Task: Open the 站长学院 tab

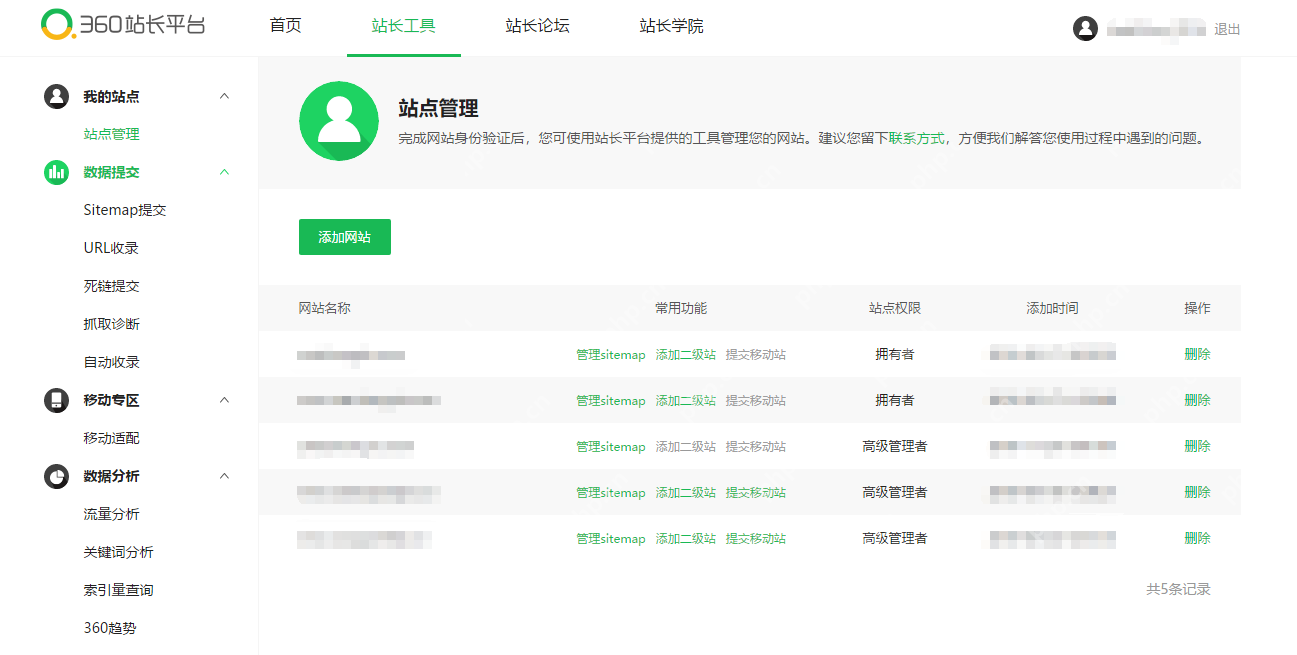Action: coord(672,26)
